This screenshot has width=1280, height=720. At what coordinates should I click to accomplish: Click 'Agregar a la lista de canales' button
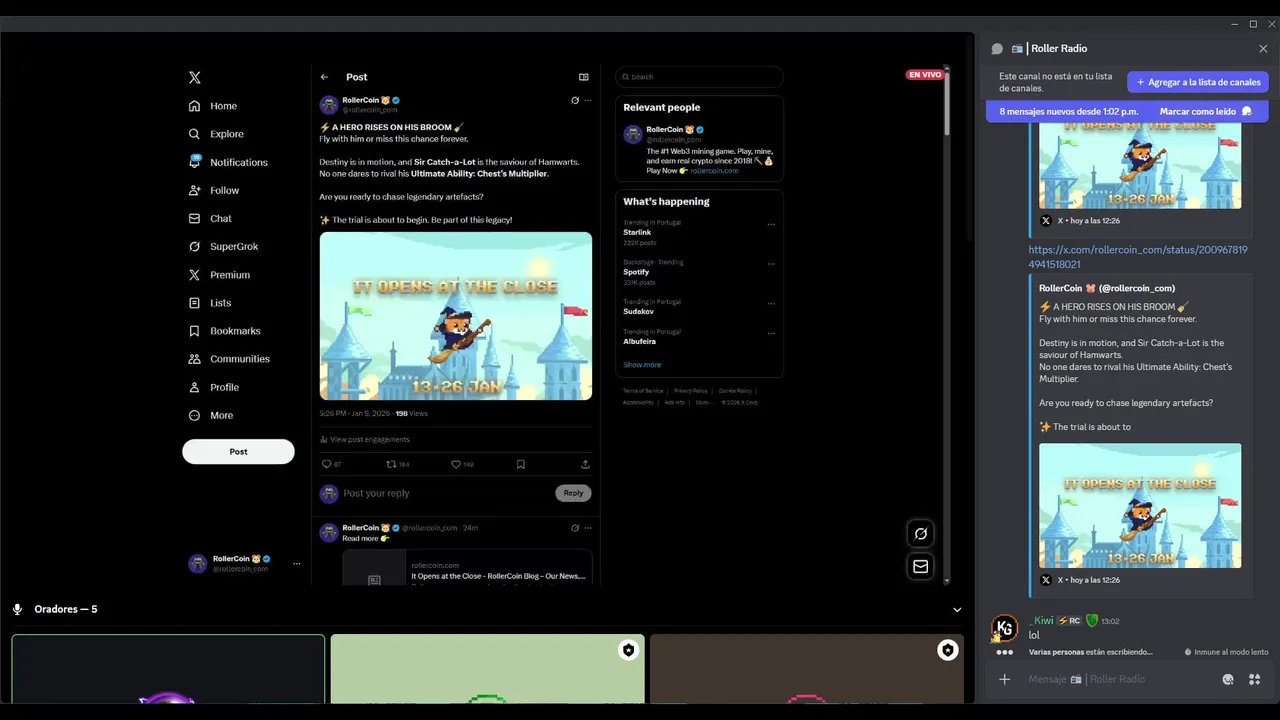[x=1198, y=82]
